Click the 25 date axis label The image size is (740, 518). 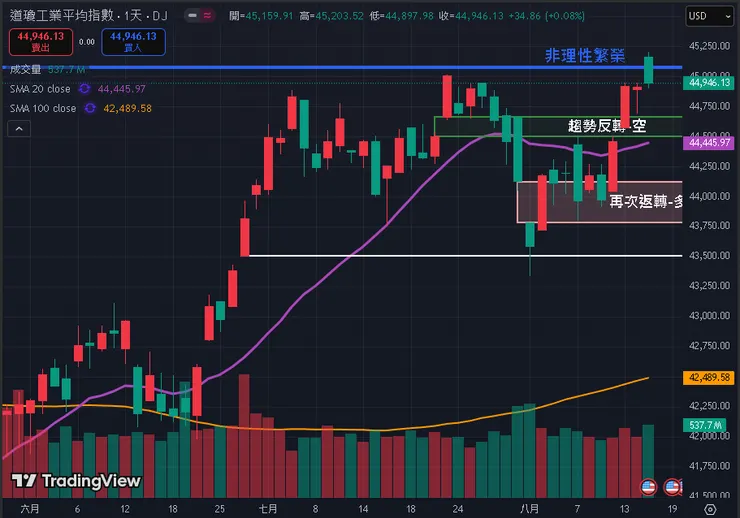tap(219, 509)
